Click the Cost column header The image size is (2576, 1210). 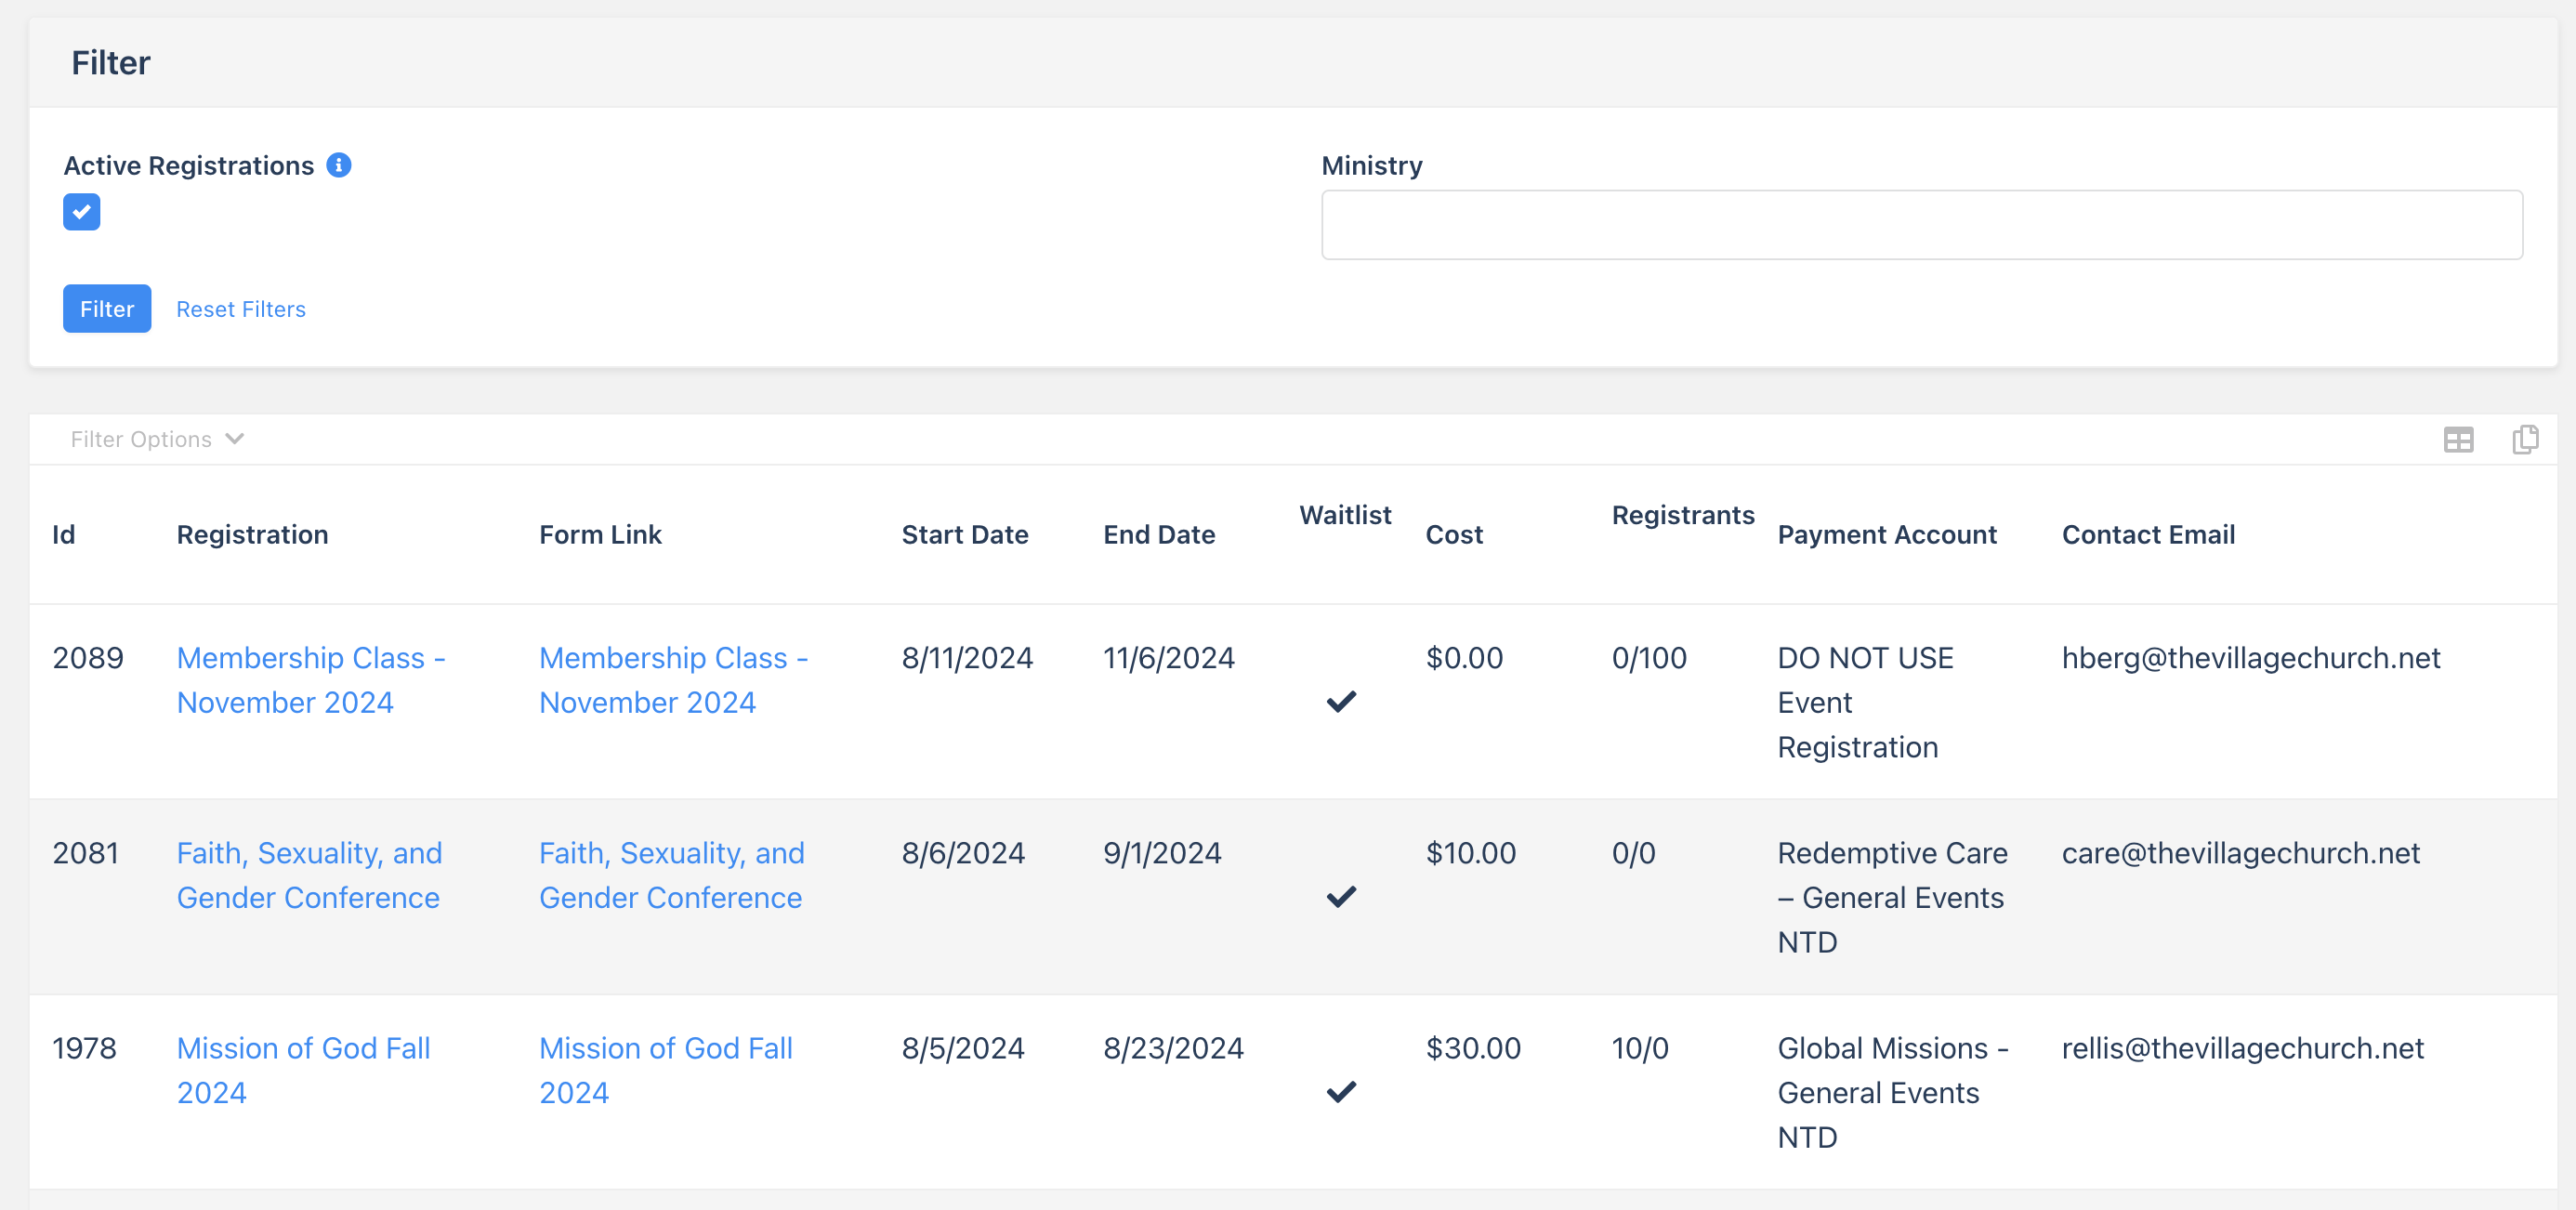coord(1453,535)
